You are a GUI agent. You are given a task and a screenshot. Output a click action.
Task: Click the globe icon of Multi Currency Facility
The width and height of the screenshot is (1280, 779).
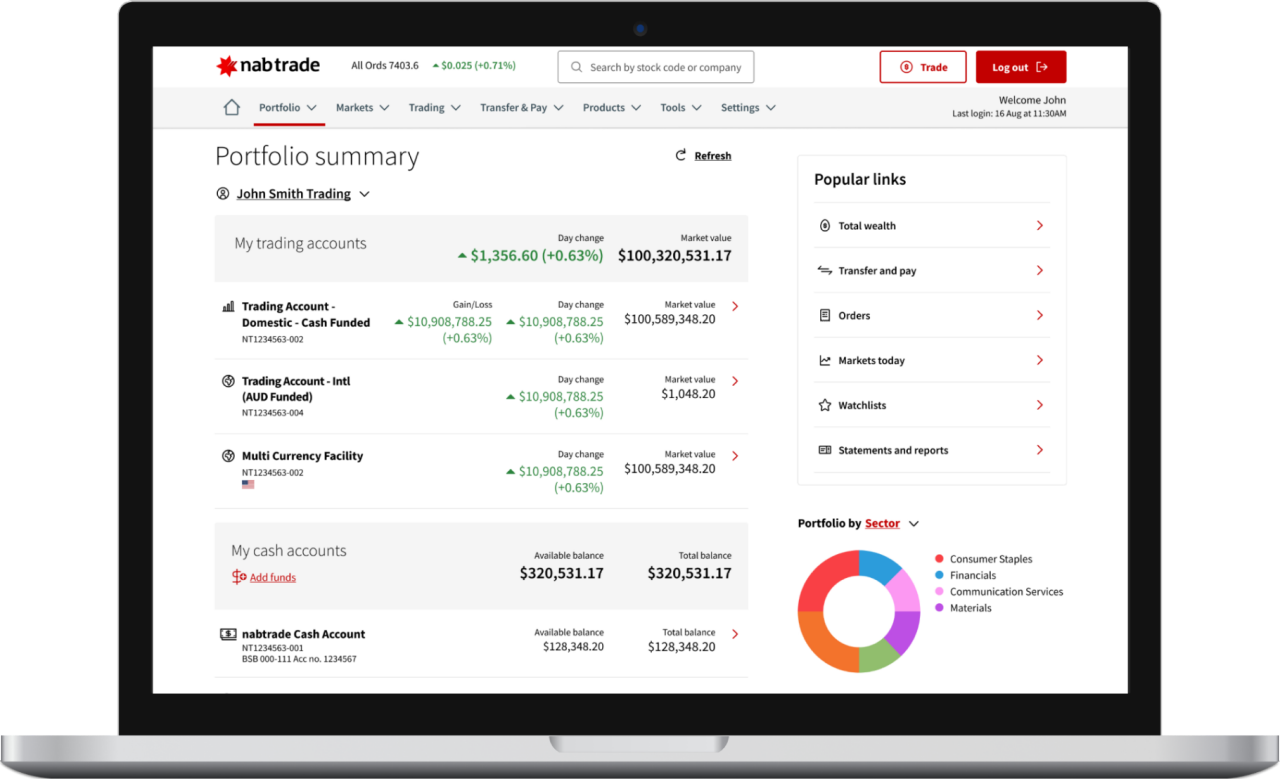coord(228,456)
